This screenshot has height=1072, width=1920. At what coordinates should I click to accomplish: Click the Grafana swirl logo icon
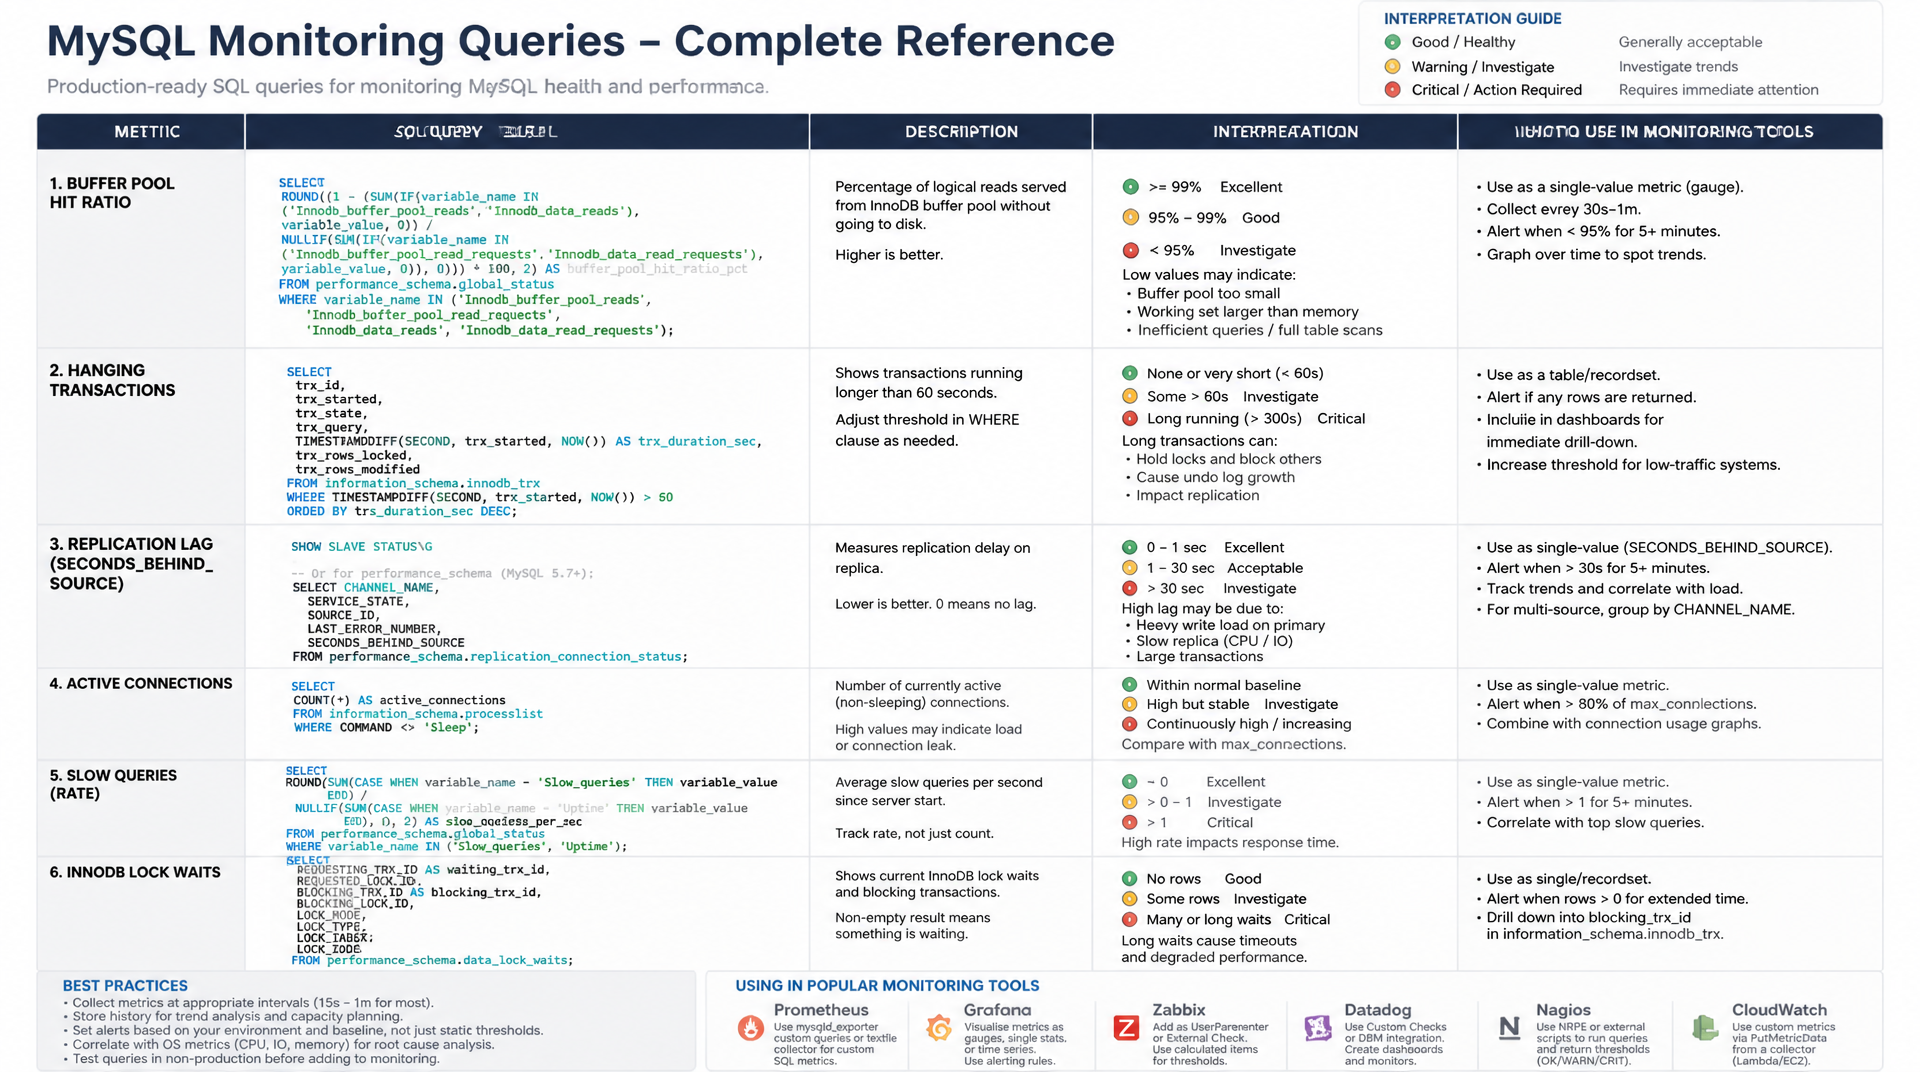(x=939, y=1027)
